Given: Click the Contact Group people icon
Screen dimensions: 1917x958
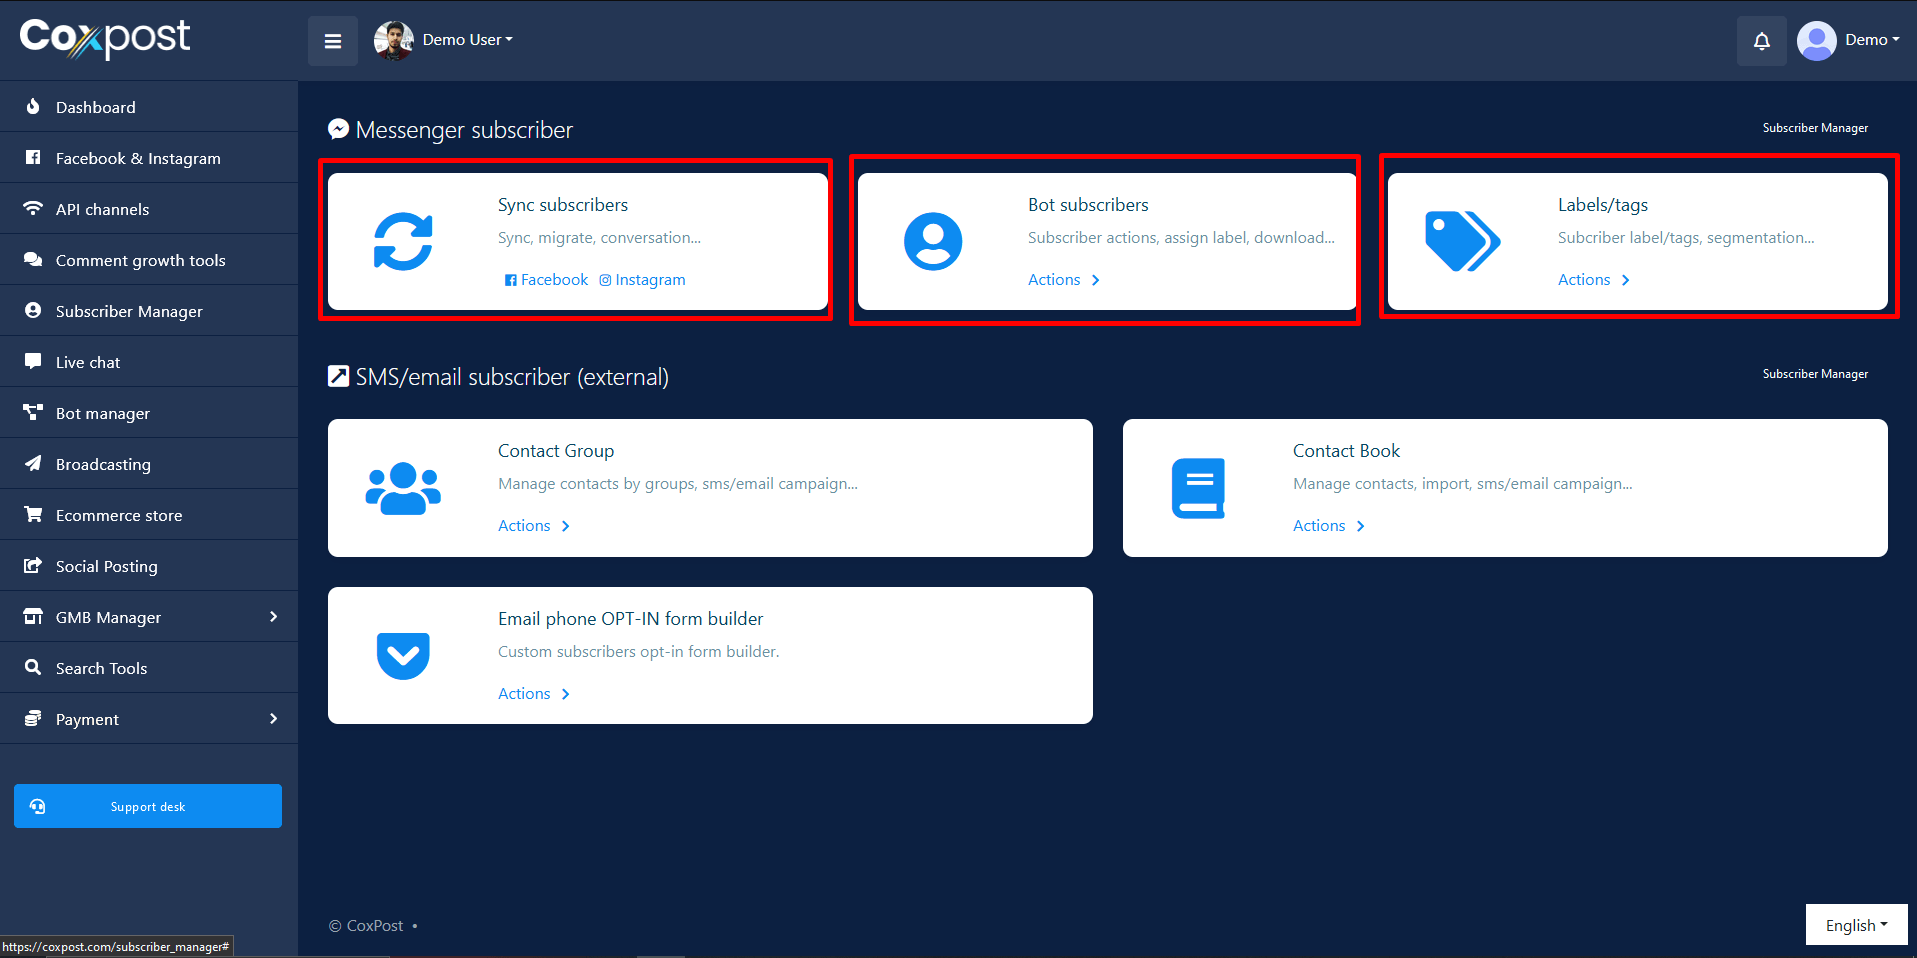Looking at the screenshot, I should point(403,488).
